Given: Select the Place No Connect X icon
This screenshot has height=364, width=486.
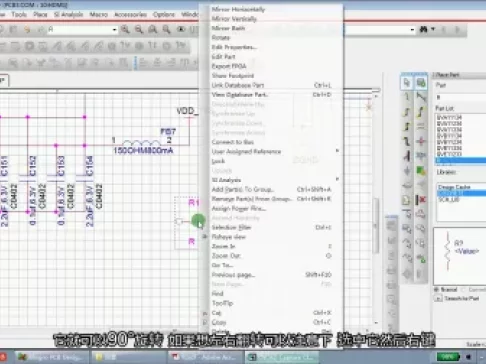Looking at the screenshot, I should (x=421, y=200).
